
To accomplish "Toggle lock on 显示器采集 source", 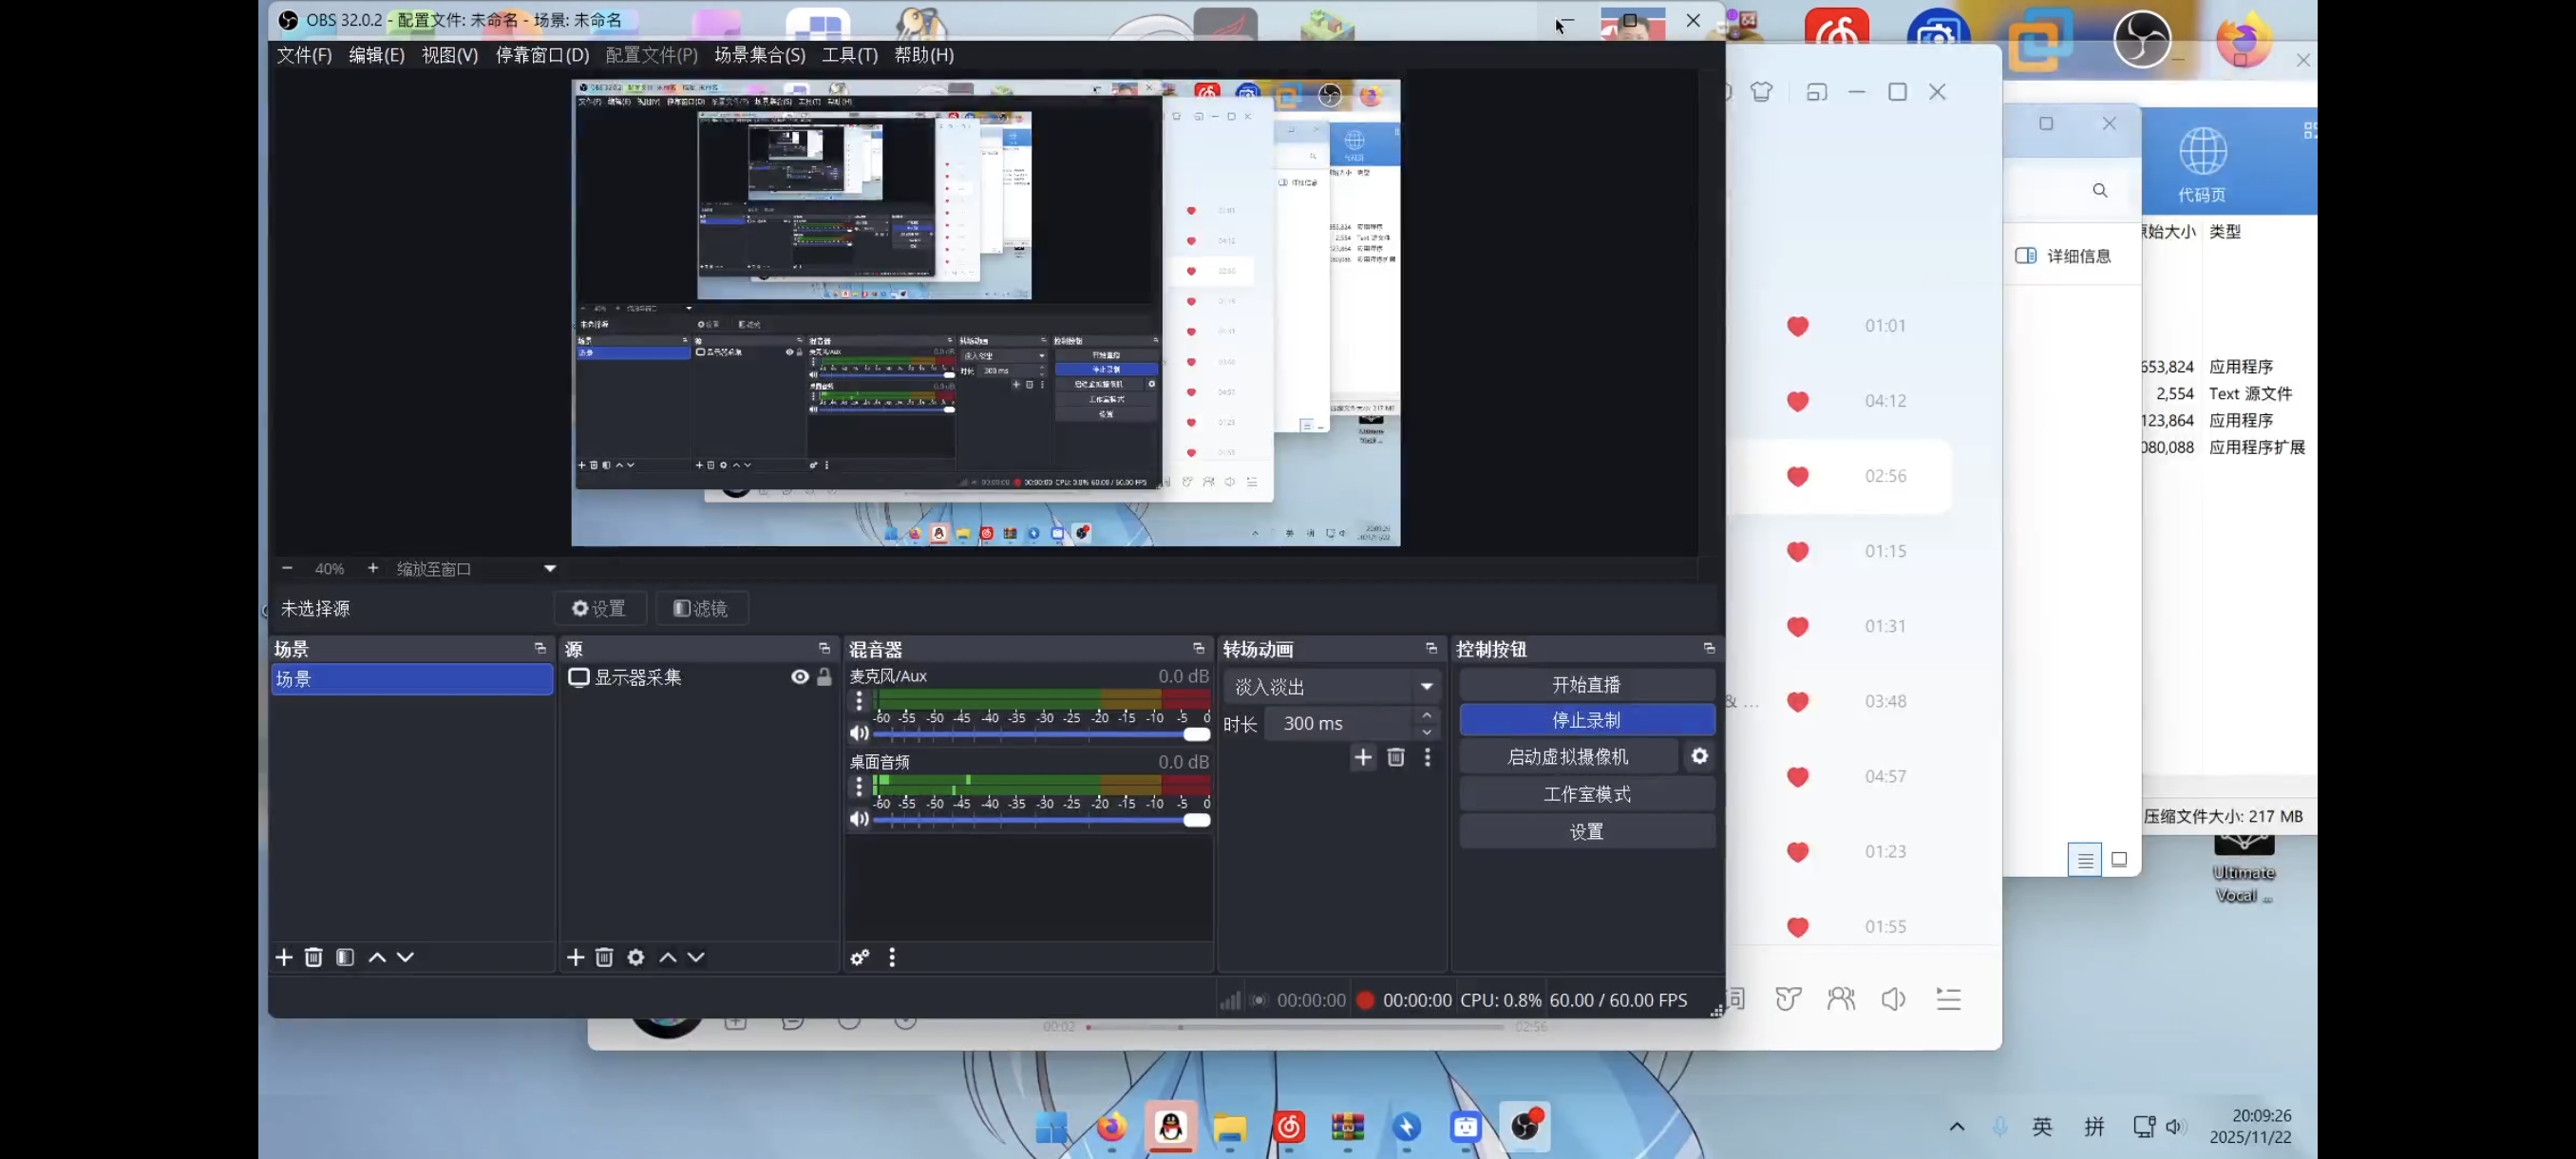I will pyautogui.click(x=824, y=677).
